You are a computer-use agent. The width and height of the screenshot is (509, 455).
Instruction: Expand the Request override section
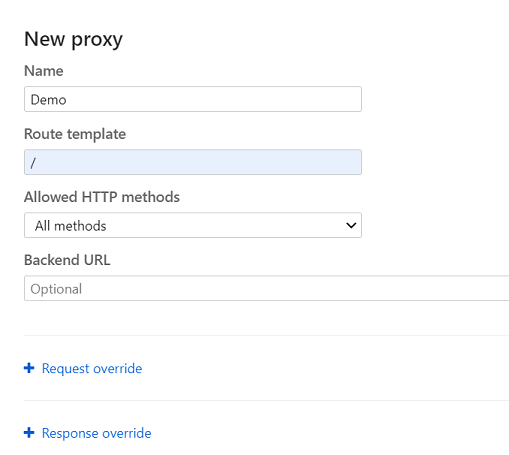pos(83,368)
